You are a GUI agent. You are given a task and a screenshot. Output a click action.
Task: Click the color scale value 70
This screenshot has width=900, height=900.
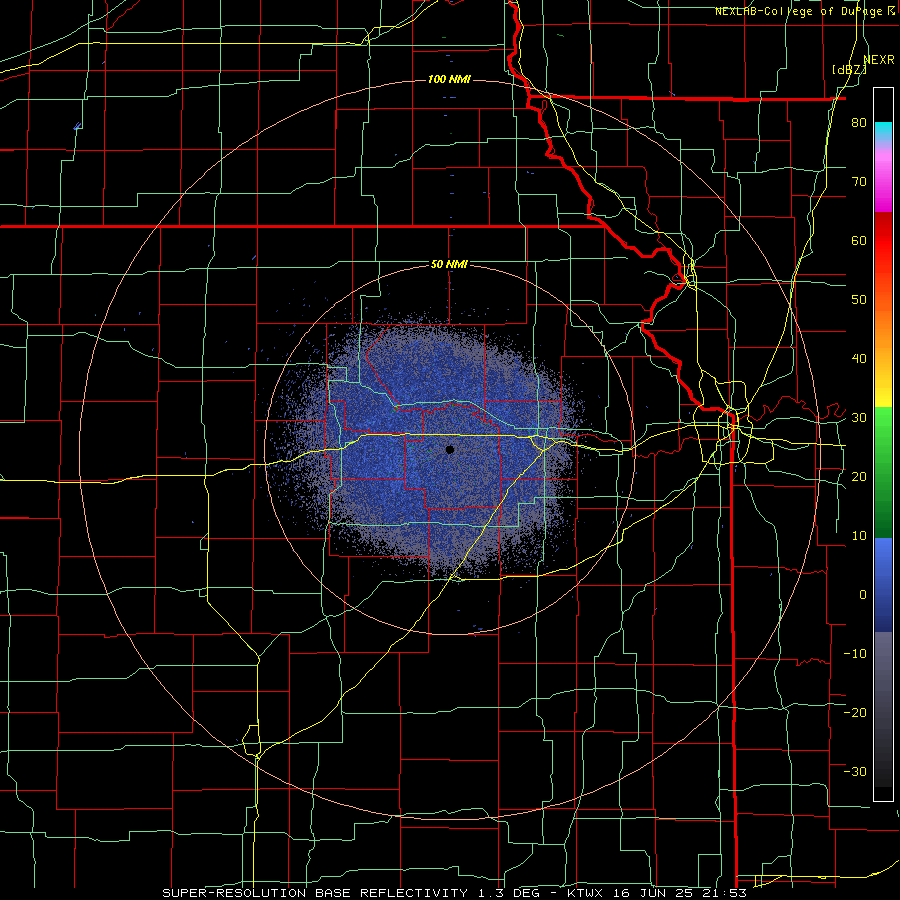pos(859,182)
